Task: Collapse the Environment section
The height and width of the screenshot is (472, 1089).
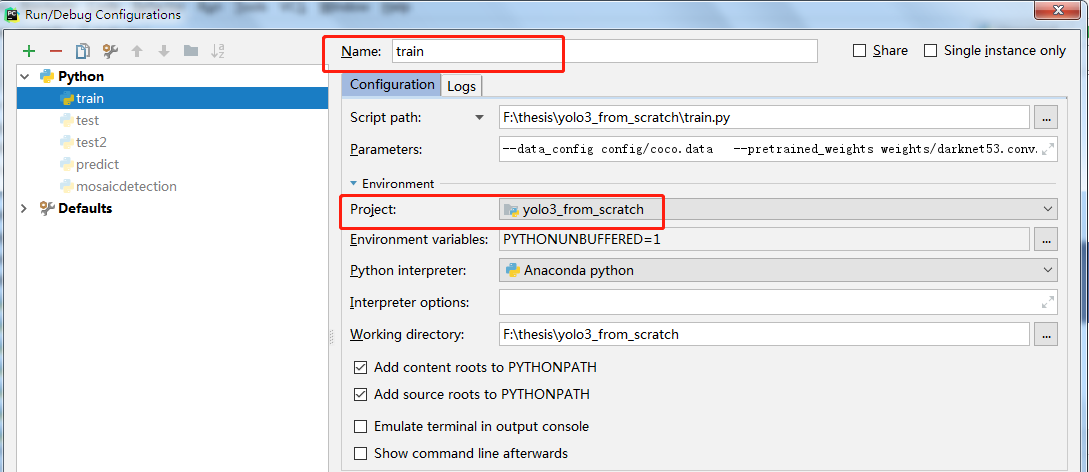Action: pos(354,184)
